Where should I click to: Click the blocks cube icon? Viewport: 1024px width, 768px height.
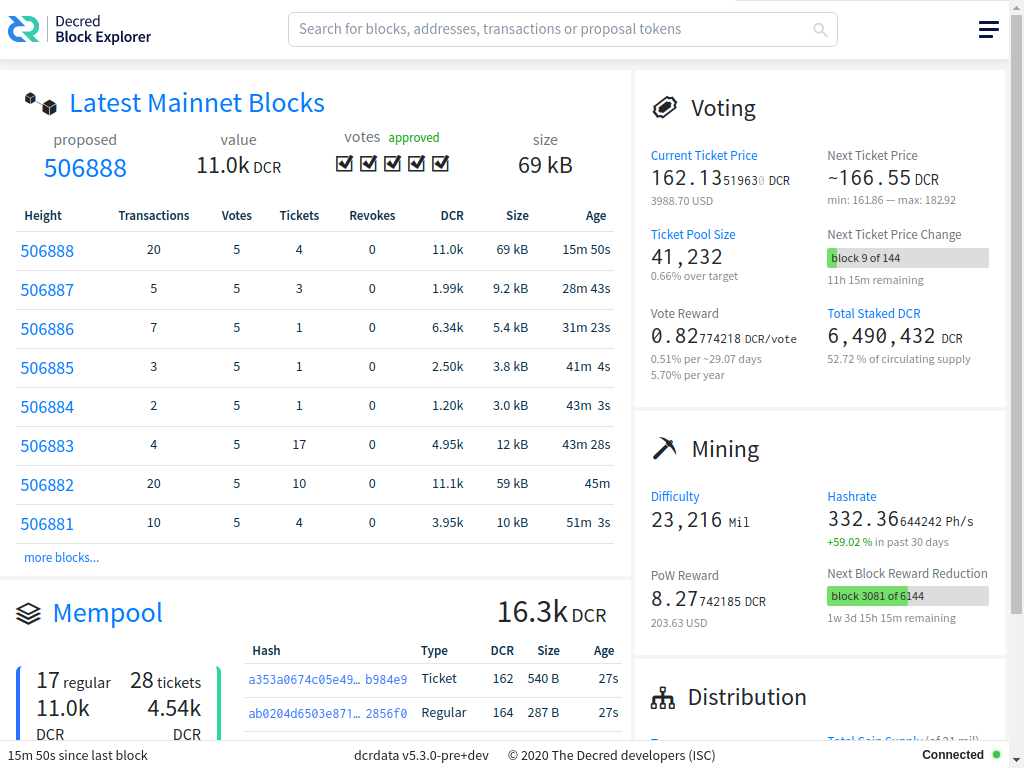coord(40,103)
